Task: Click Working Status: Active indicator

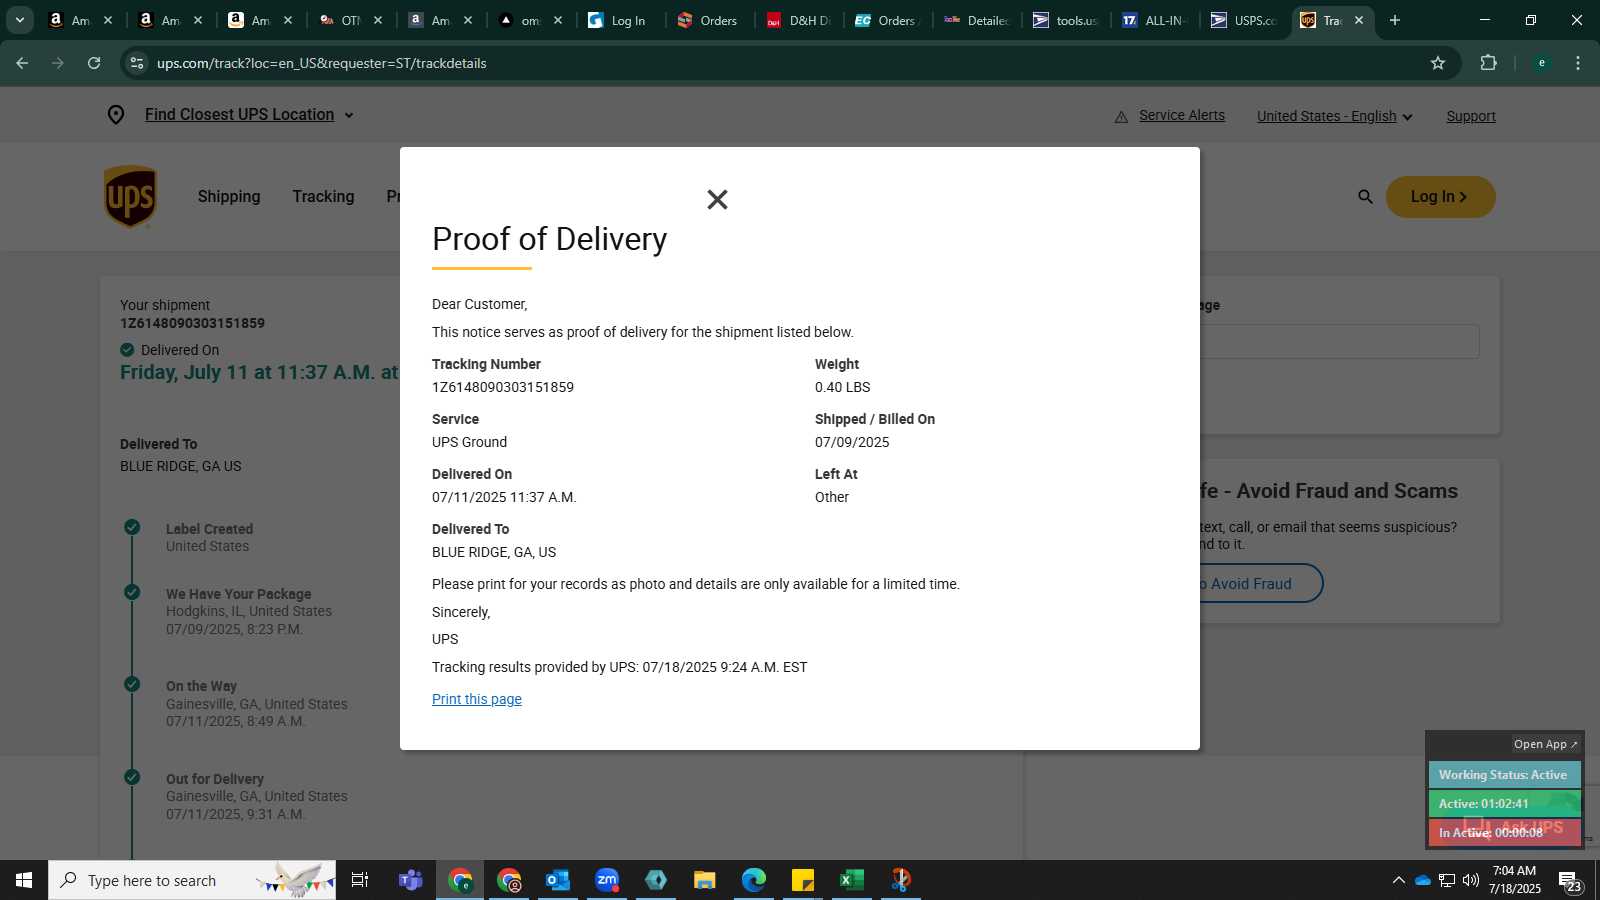Action: [1503, 775]
